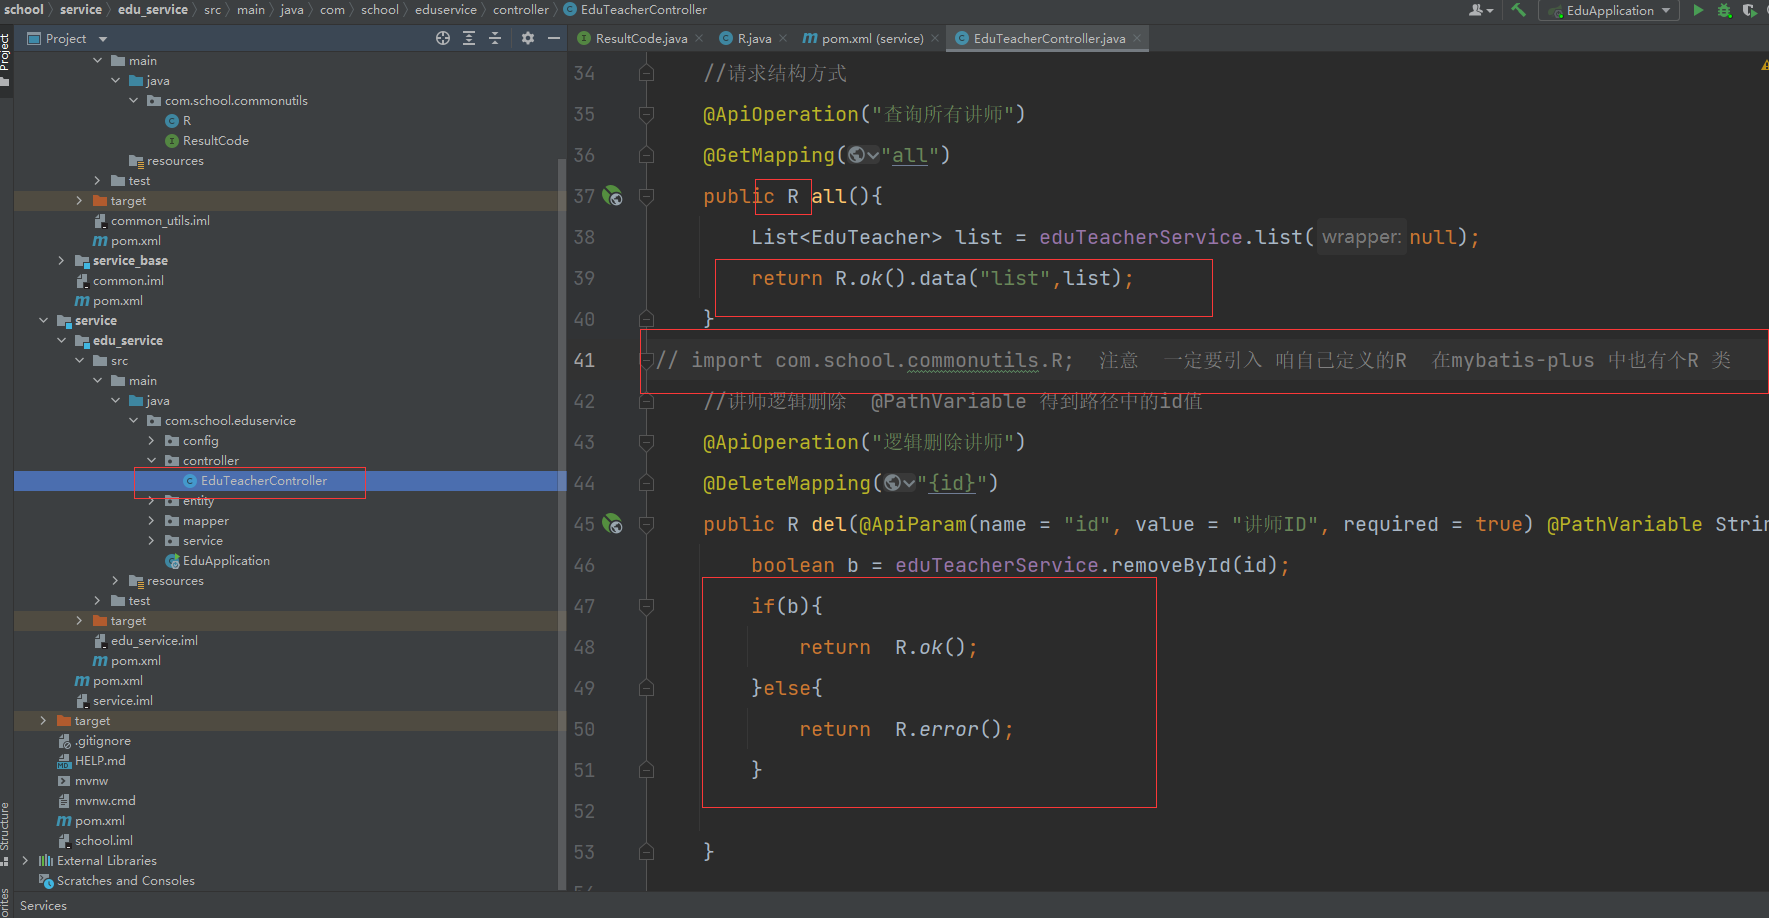Build the project using the hammer icon
1769x918 pixels.
coord(1517,10)
